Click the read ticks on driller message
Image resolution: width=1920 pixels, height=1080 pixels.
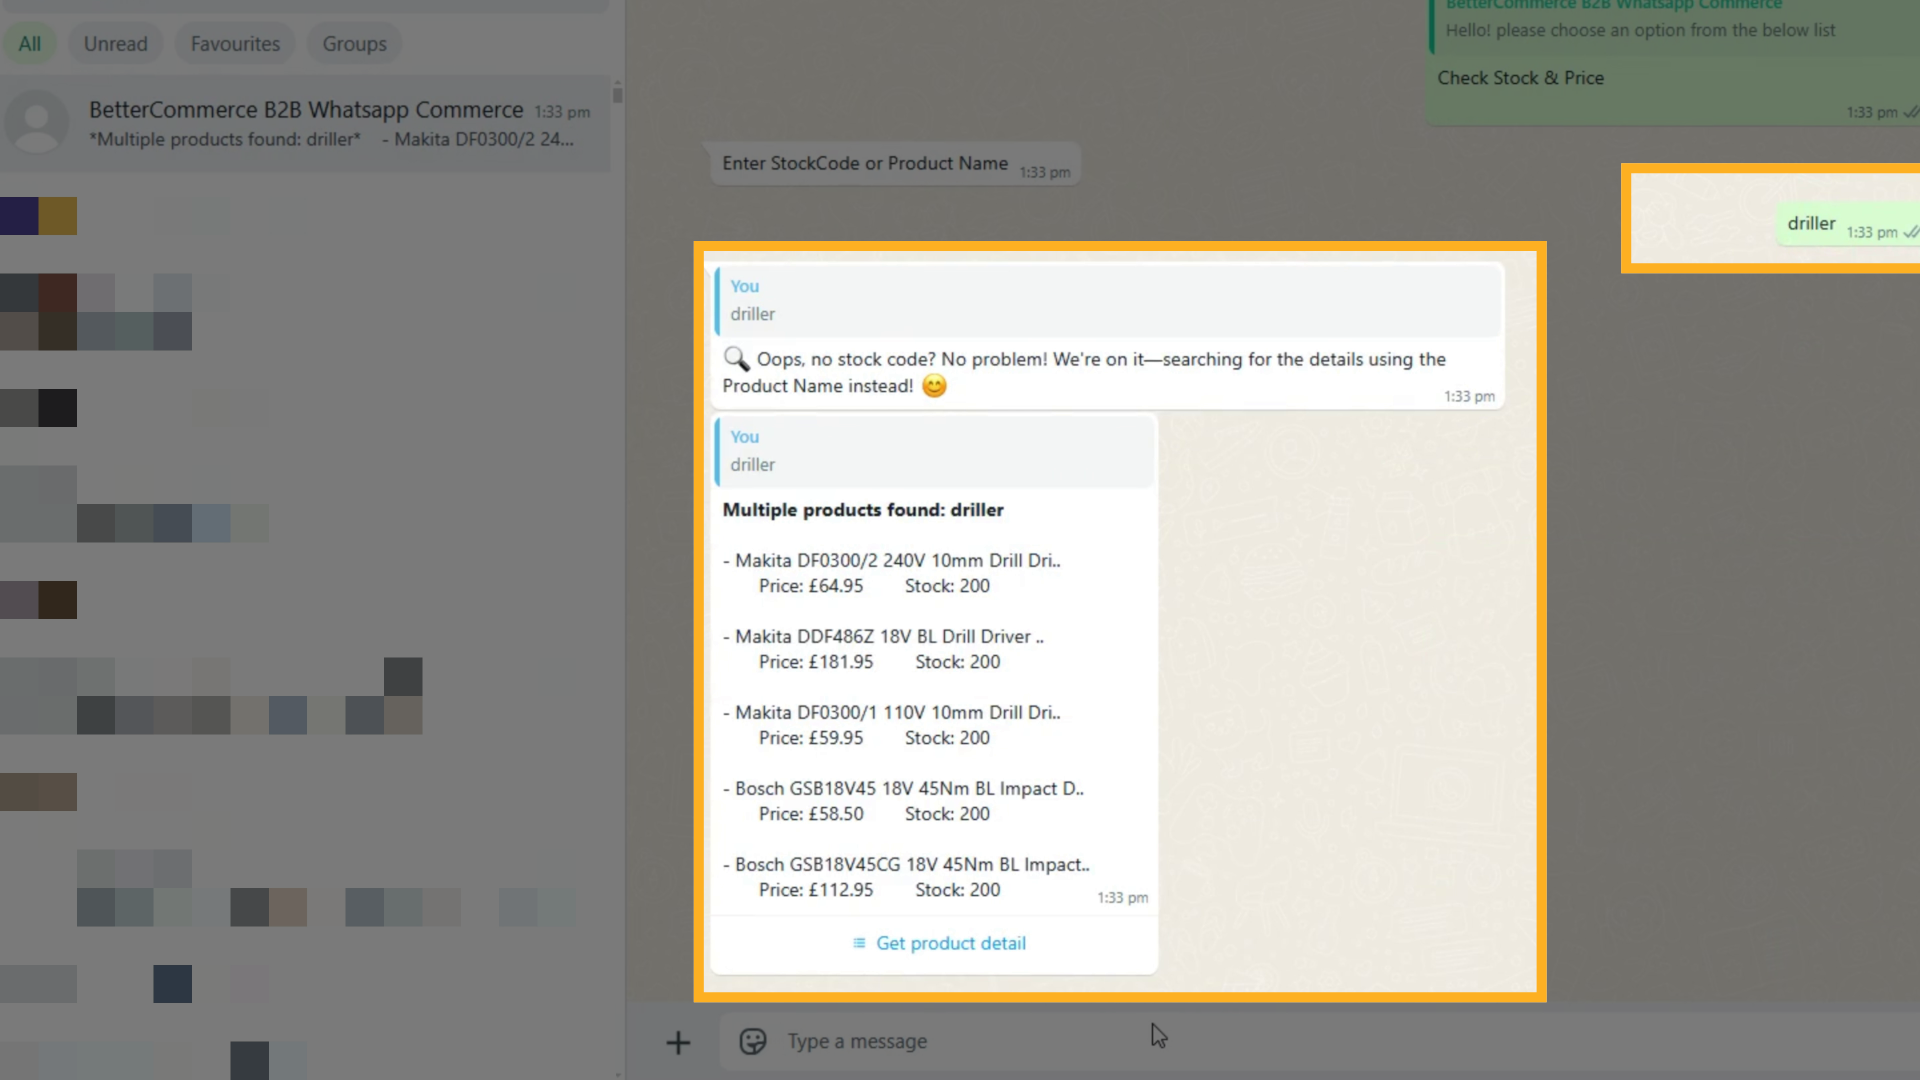point(1910,232)
